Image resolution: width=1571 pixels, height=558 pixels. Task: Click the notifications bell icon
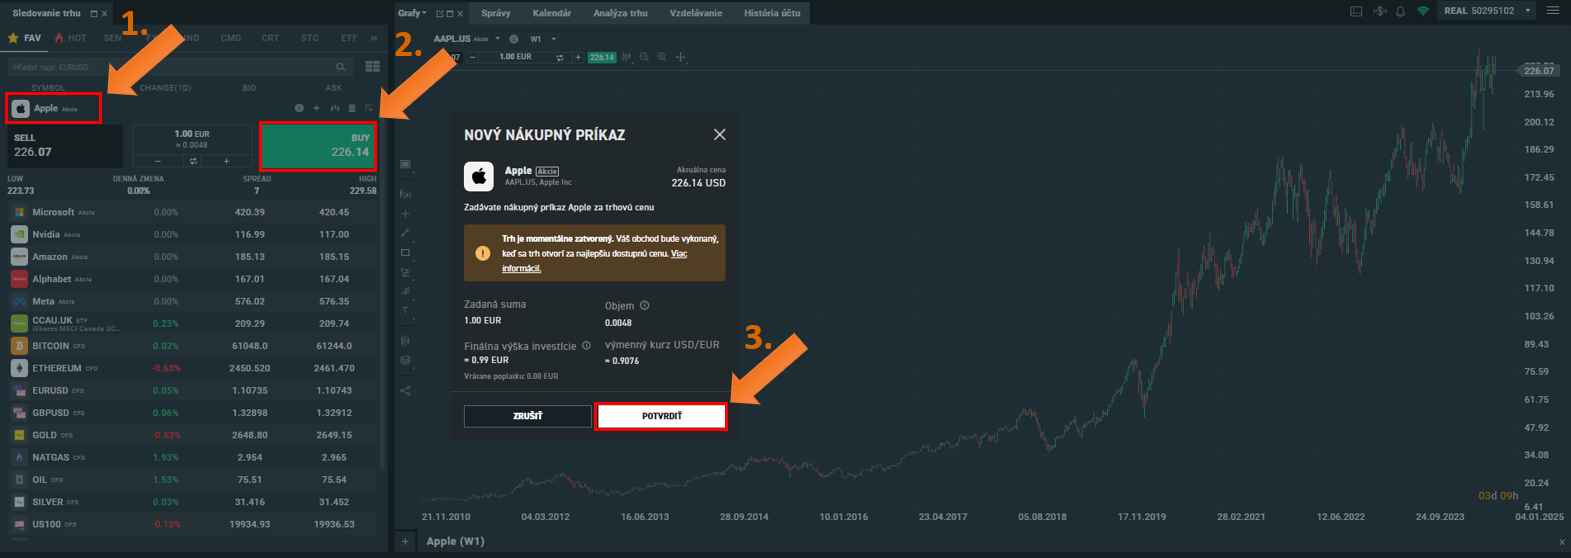(1400, 12)
